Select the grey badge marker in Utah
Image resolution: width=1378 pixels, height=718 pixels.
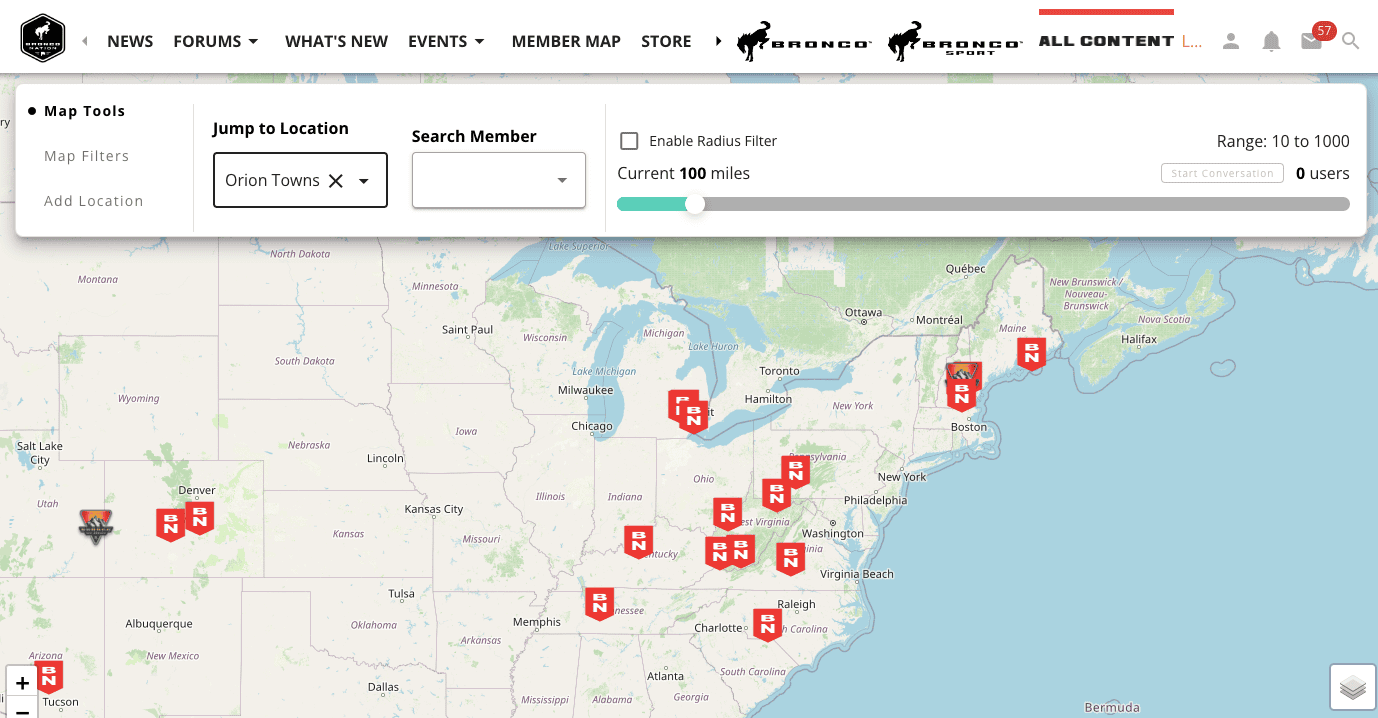click(x=96, y=526)
